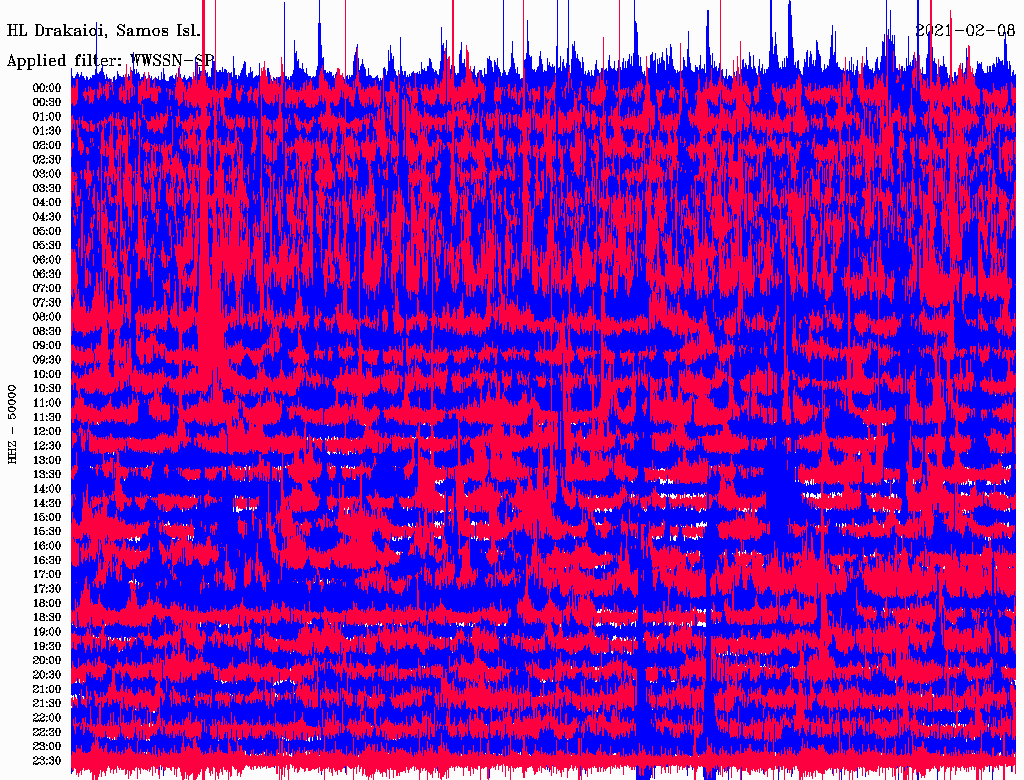Select the 18:00 time row label
The image size is (1024, 780).
click(x=47, y=604)
